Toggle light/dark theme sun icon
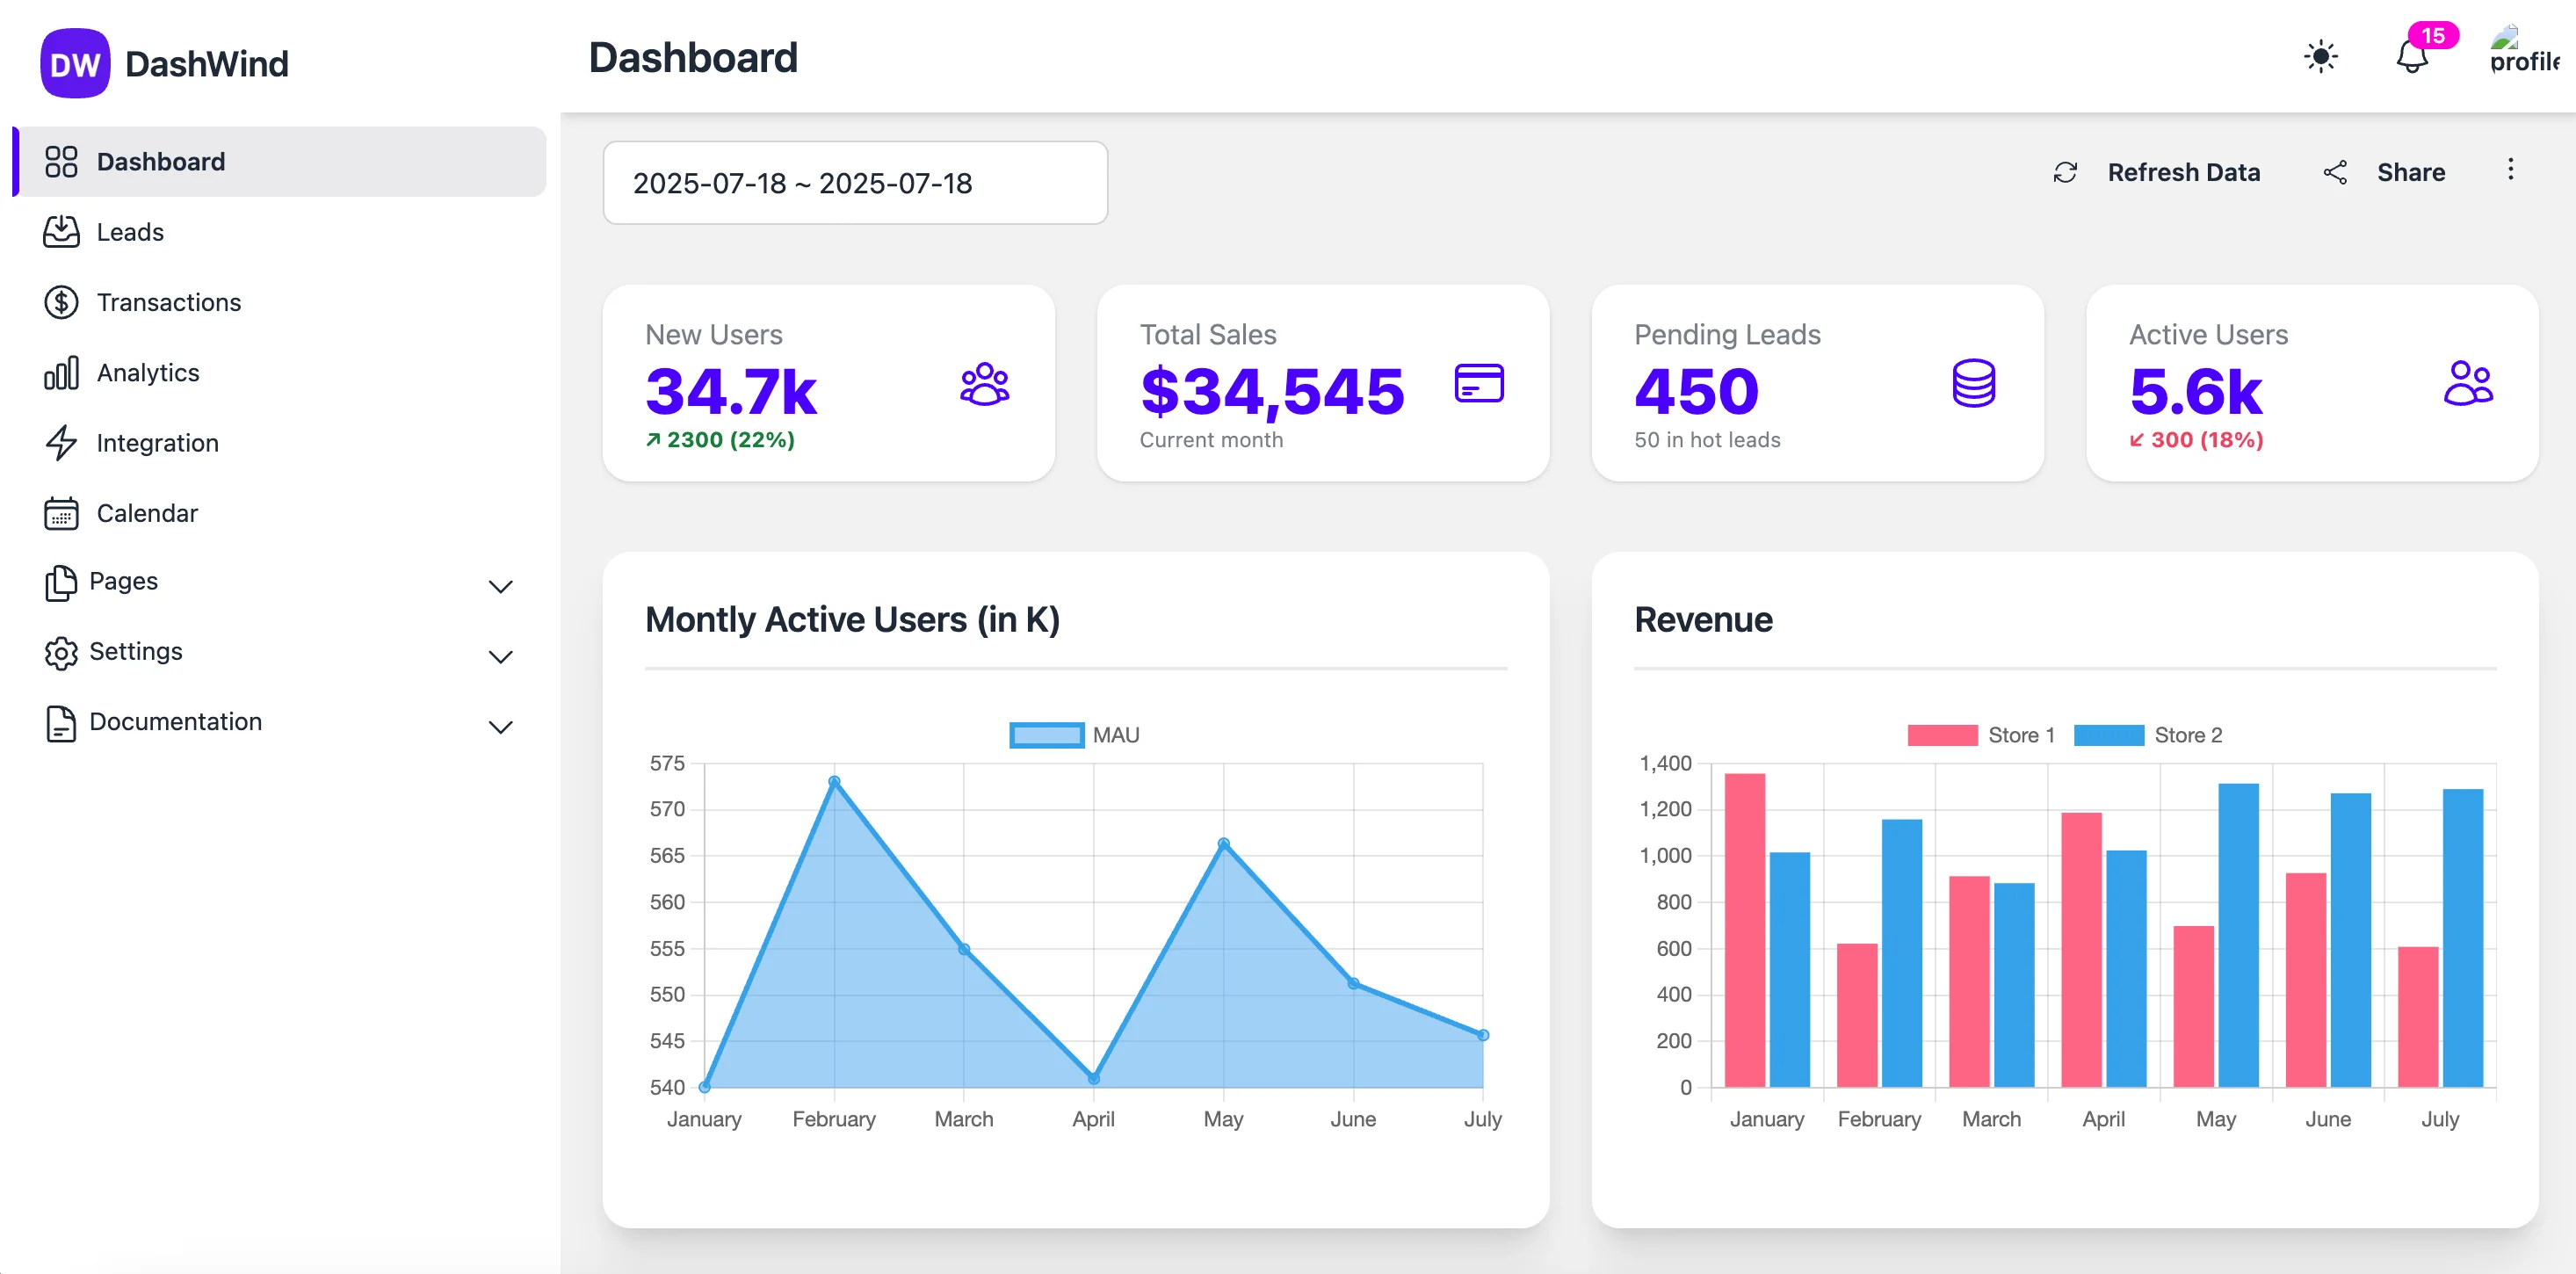 (2320, 56)
